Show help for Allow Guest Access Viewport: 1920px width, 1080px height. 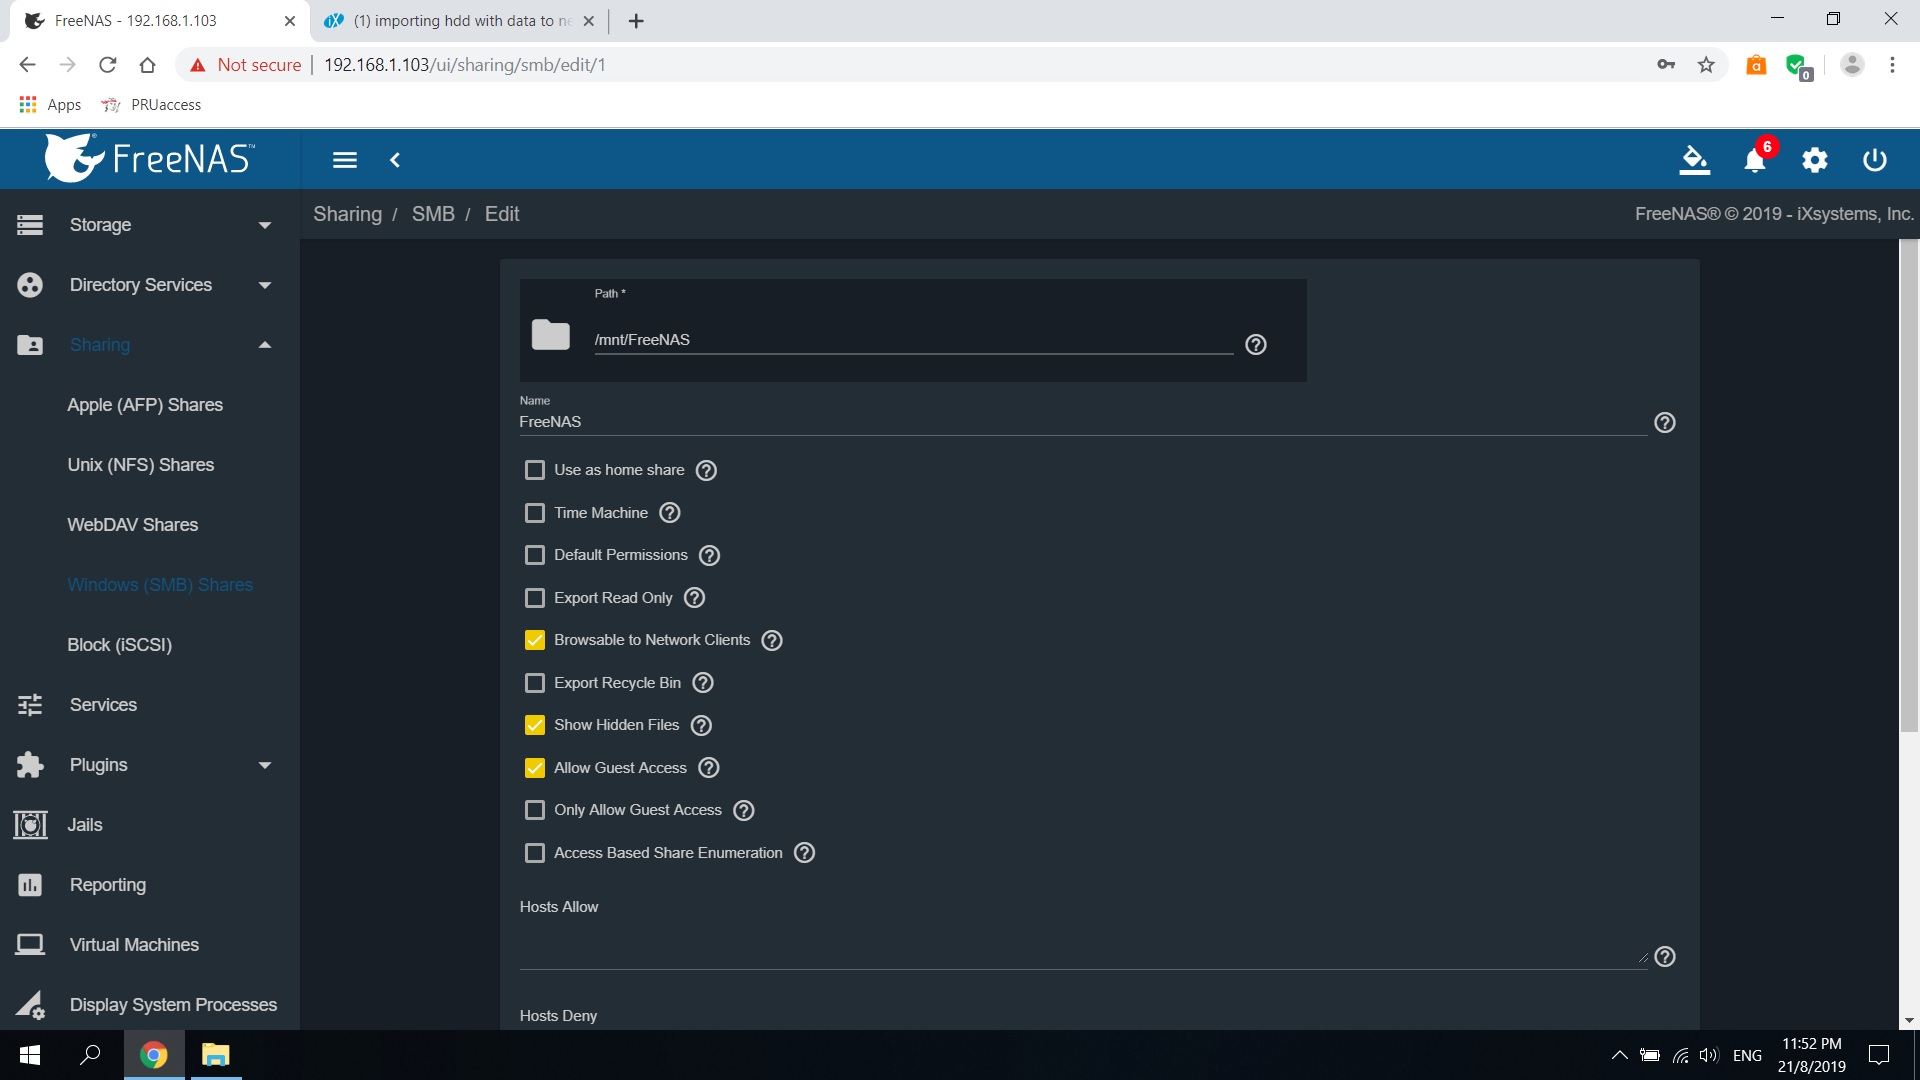pos(709,768)
